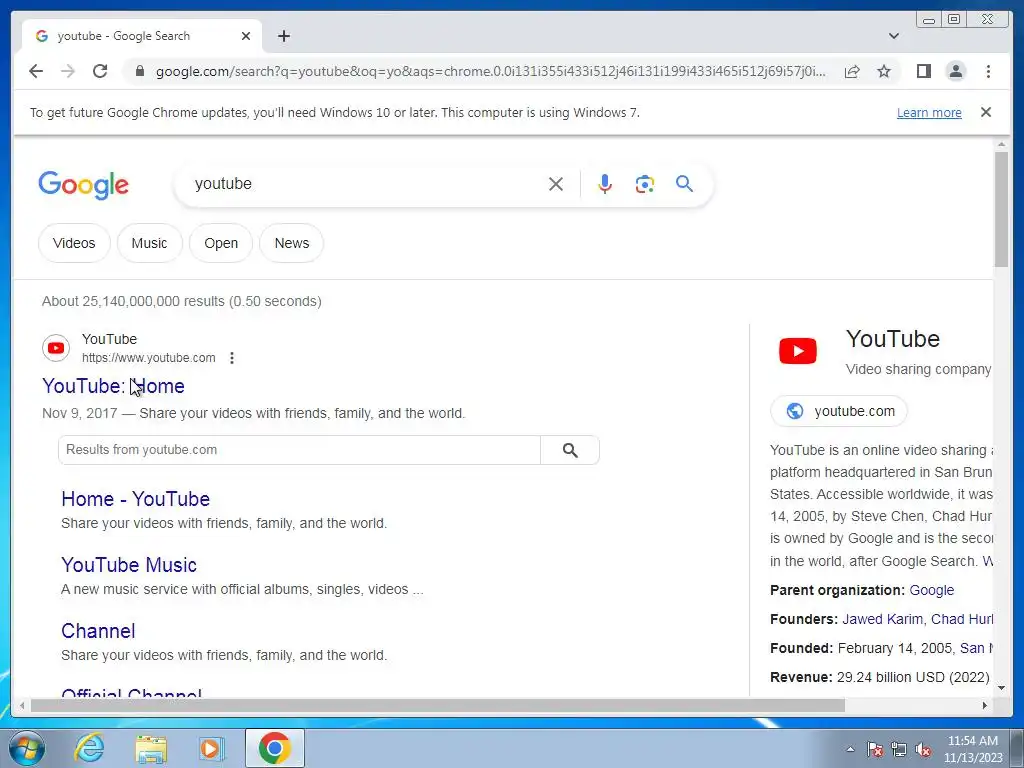Screen dimensions: 1024x768
Task: Open the more options dots for YouTube result
Action: click(x=232, y=358)
